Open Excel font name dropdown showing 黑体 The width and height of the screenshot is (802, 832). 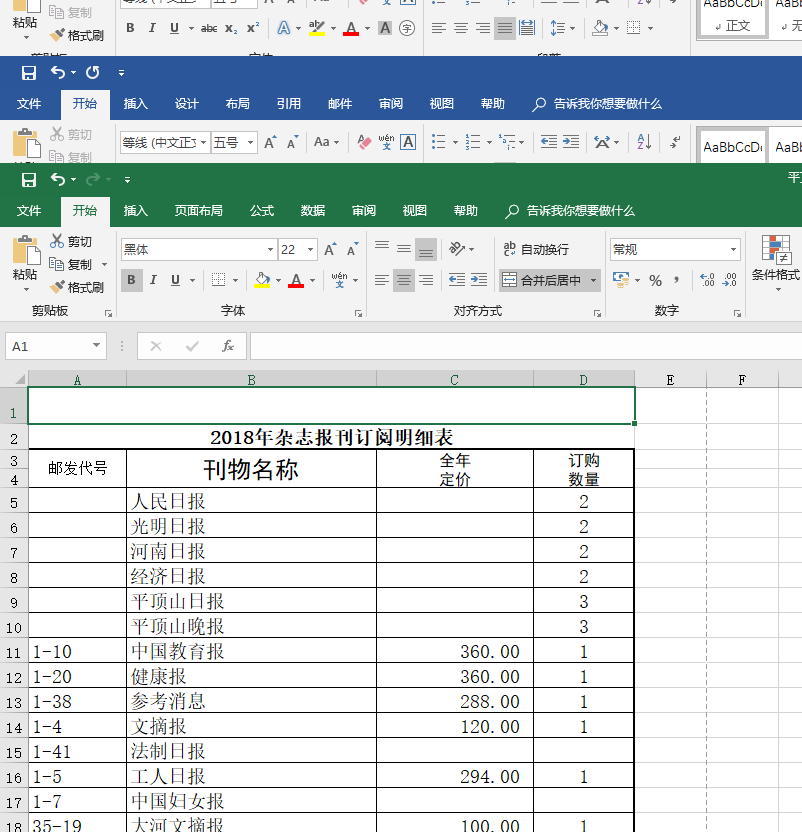pos(270,249)
